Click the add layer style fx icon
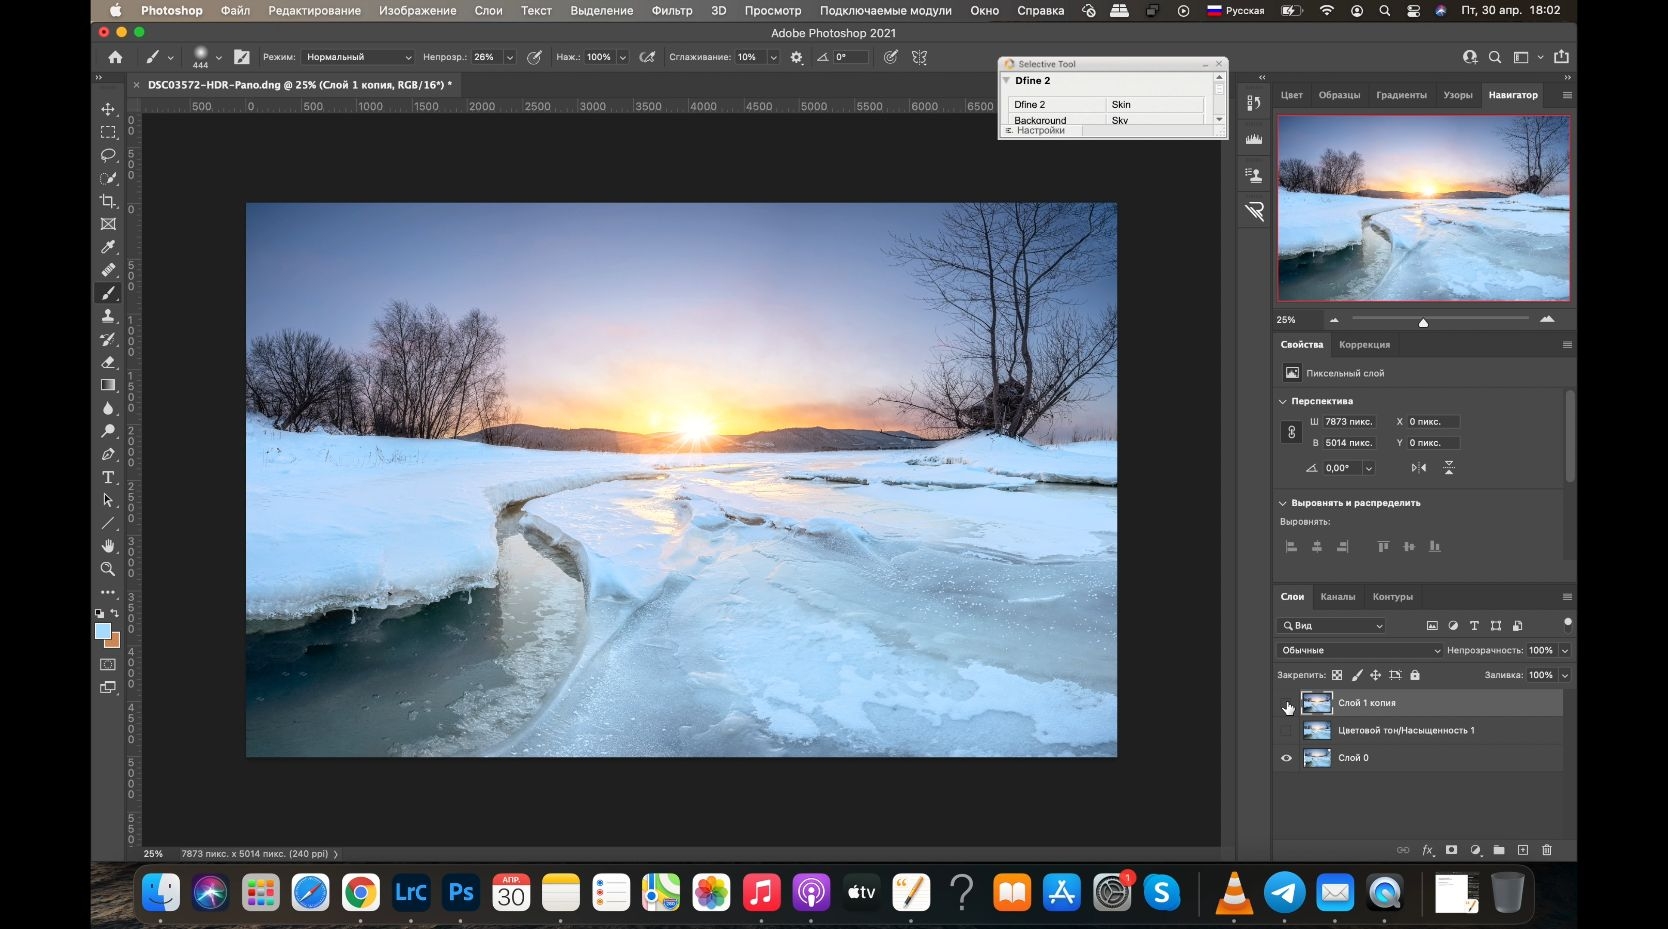 coord(1428,850)
